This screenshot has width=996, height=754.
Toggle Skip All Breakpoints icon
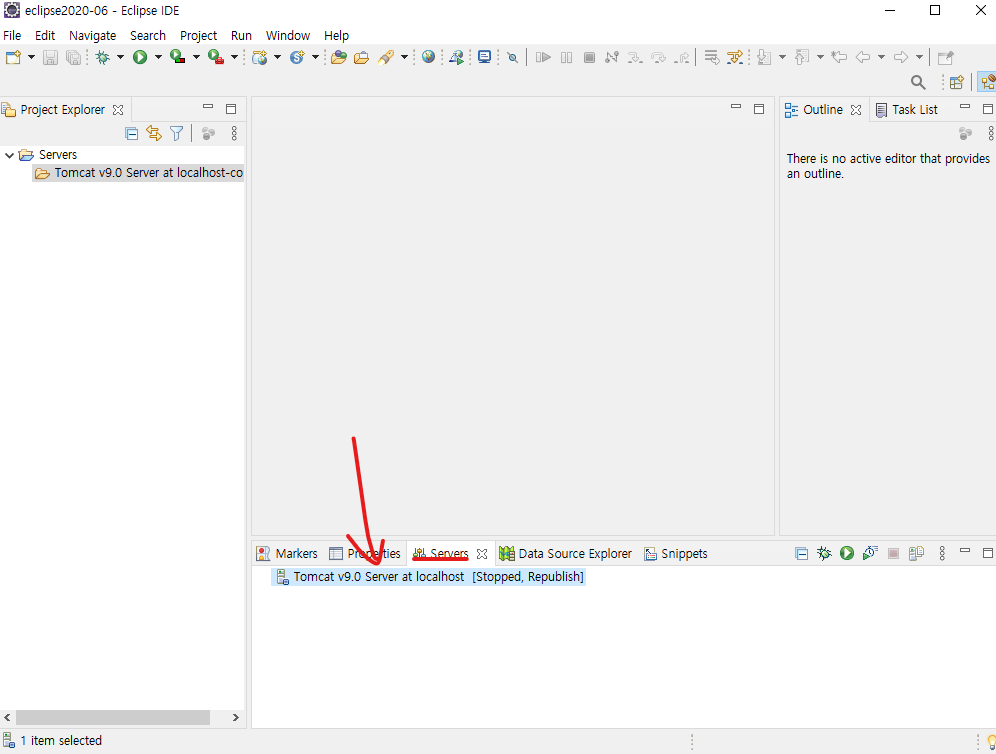[x=513, y=57]
